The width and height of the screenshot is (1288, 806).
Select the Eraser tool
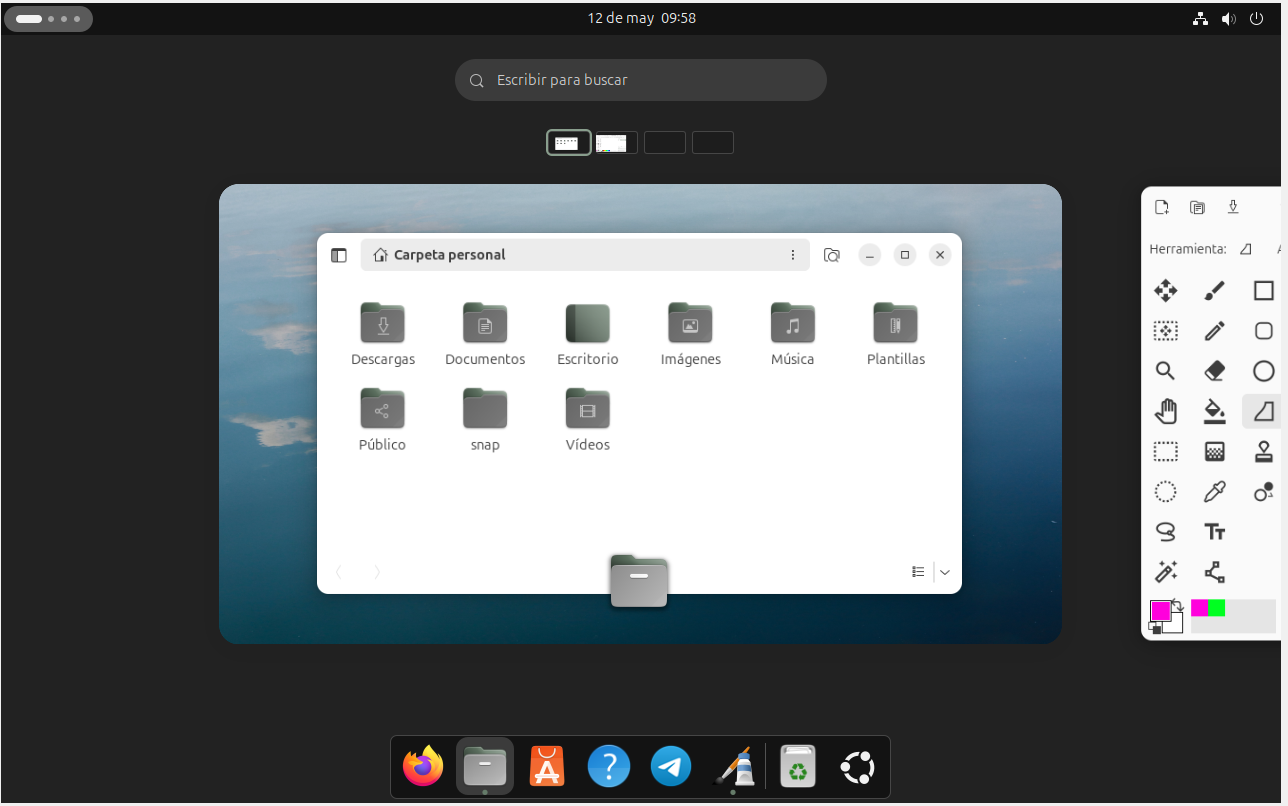click(x=1214, y=371)
